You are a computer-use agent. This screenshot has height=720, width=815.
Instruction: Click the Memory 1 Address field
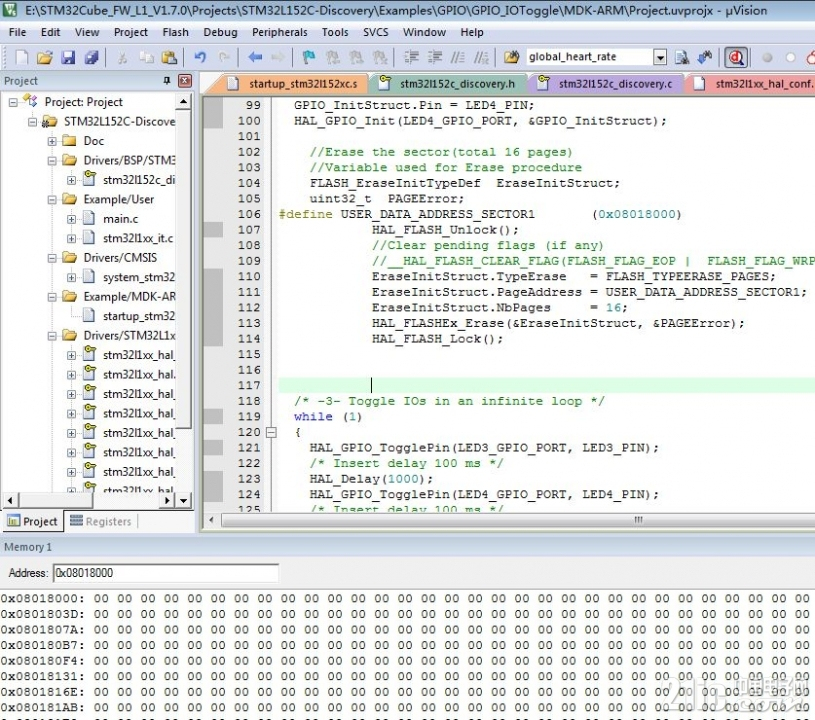pyautogui.click(x=166, y=573)
